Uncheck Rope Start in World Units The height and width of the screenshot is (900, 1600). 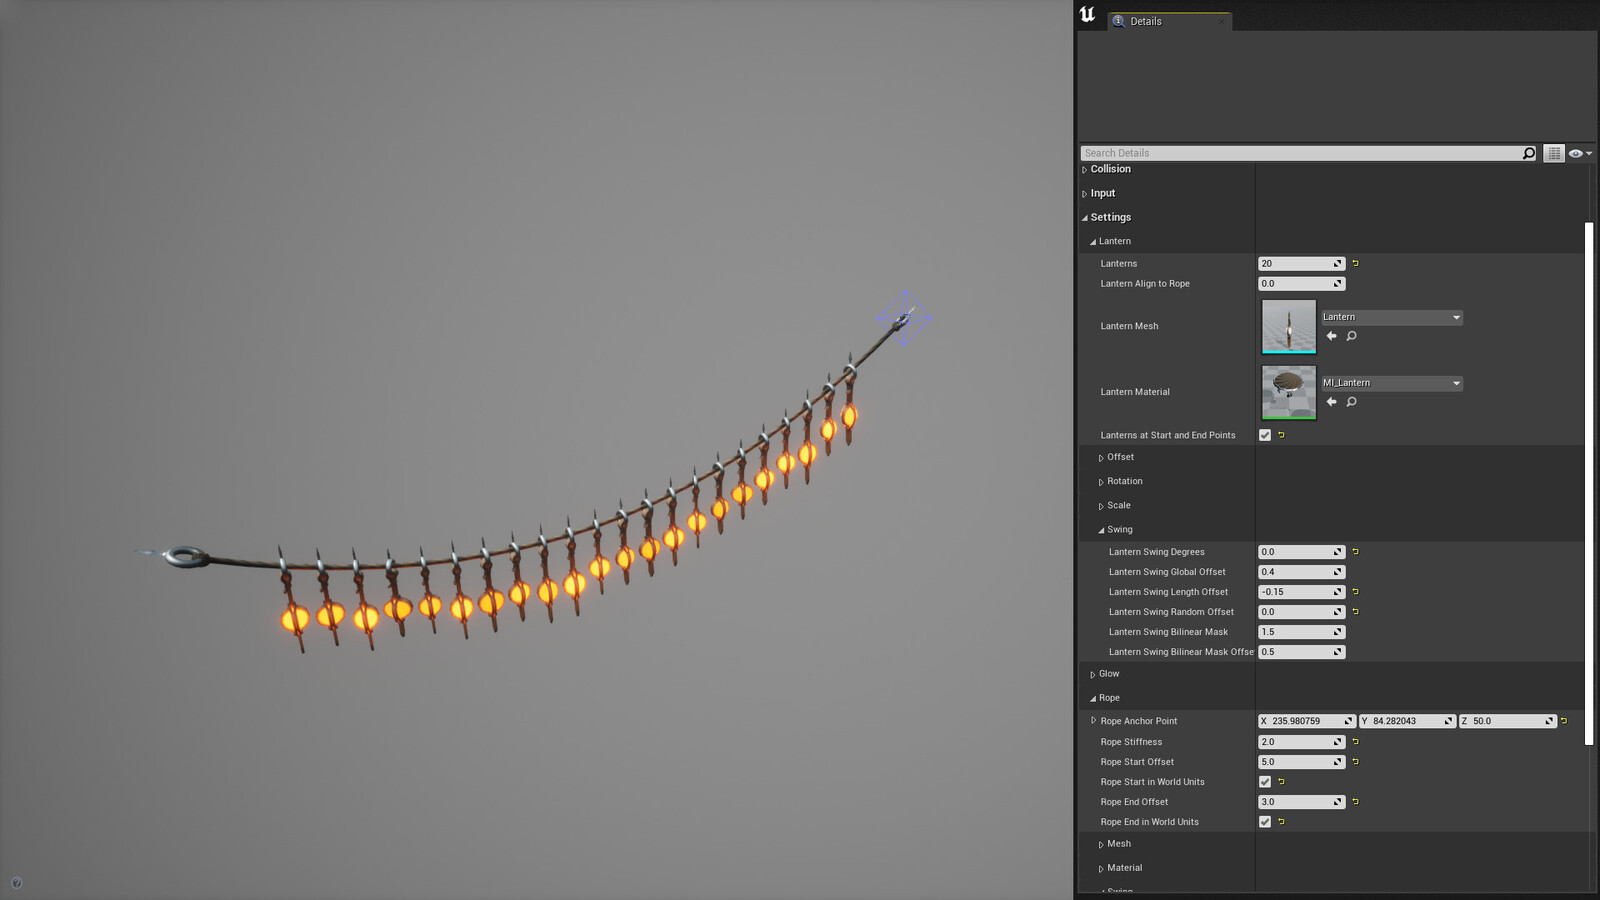point(1265,781)
